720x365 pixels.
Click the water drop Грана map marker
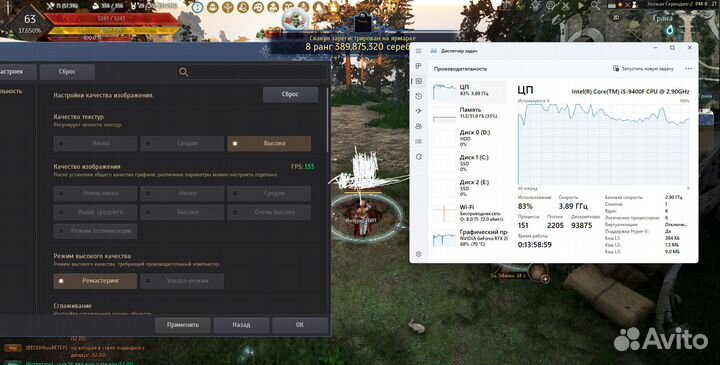coord(670,30)
